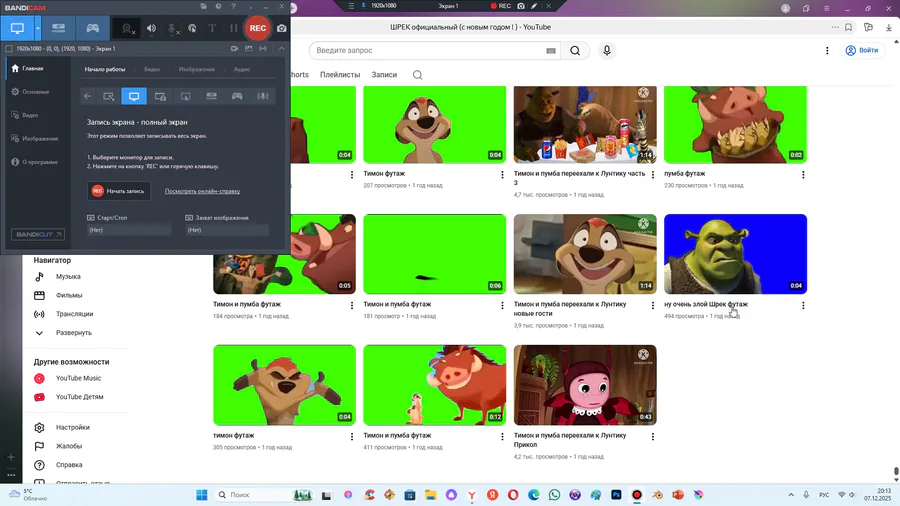Click Старт/Стоп hotkey field
This screenshot has height=506, width=900.
tap(129, 230)
